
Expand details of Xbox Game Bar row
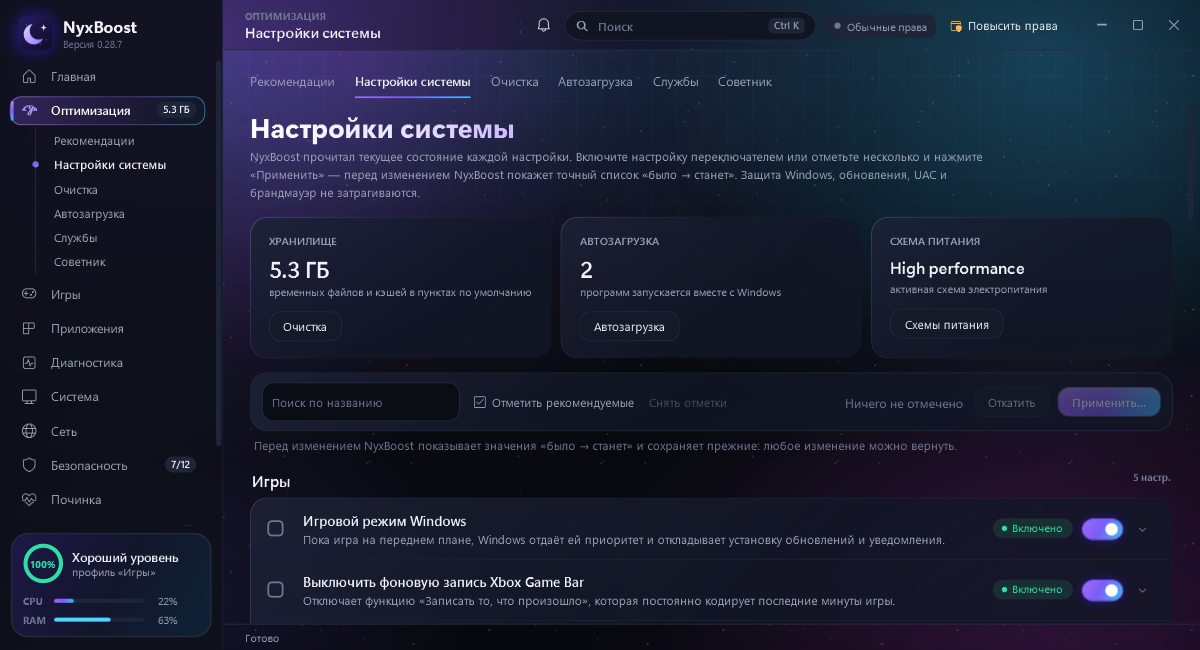click(x=1143, y=590)
